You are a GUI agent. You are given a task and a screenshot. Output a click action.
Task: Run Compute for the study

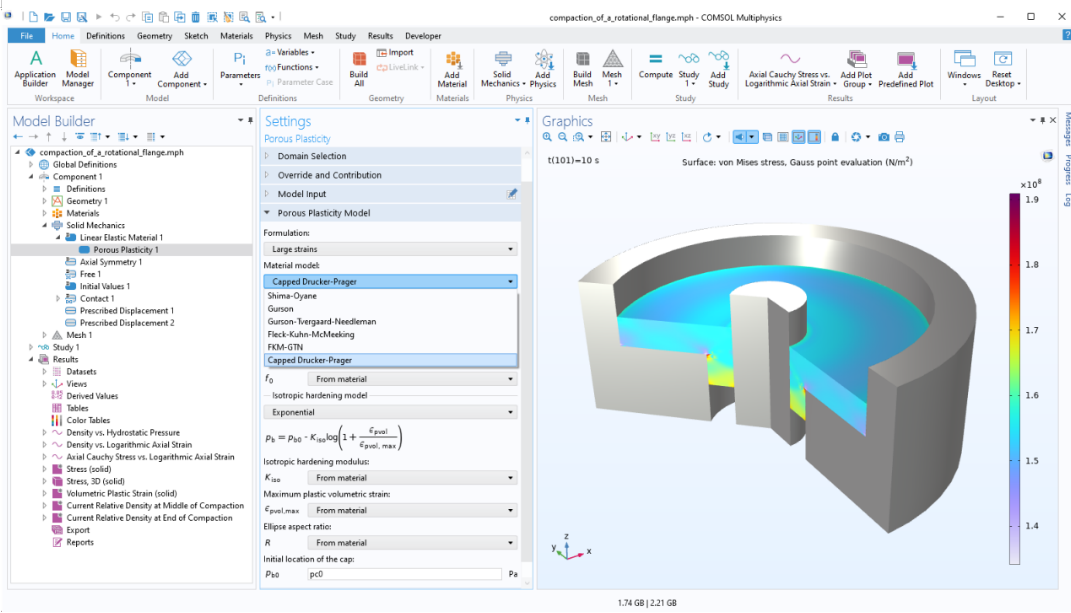click(656, 65)
